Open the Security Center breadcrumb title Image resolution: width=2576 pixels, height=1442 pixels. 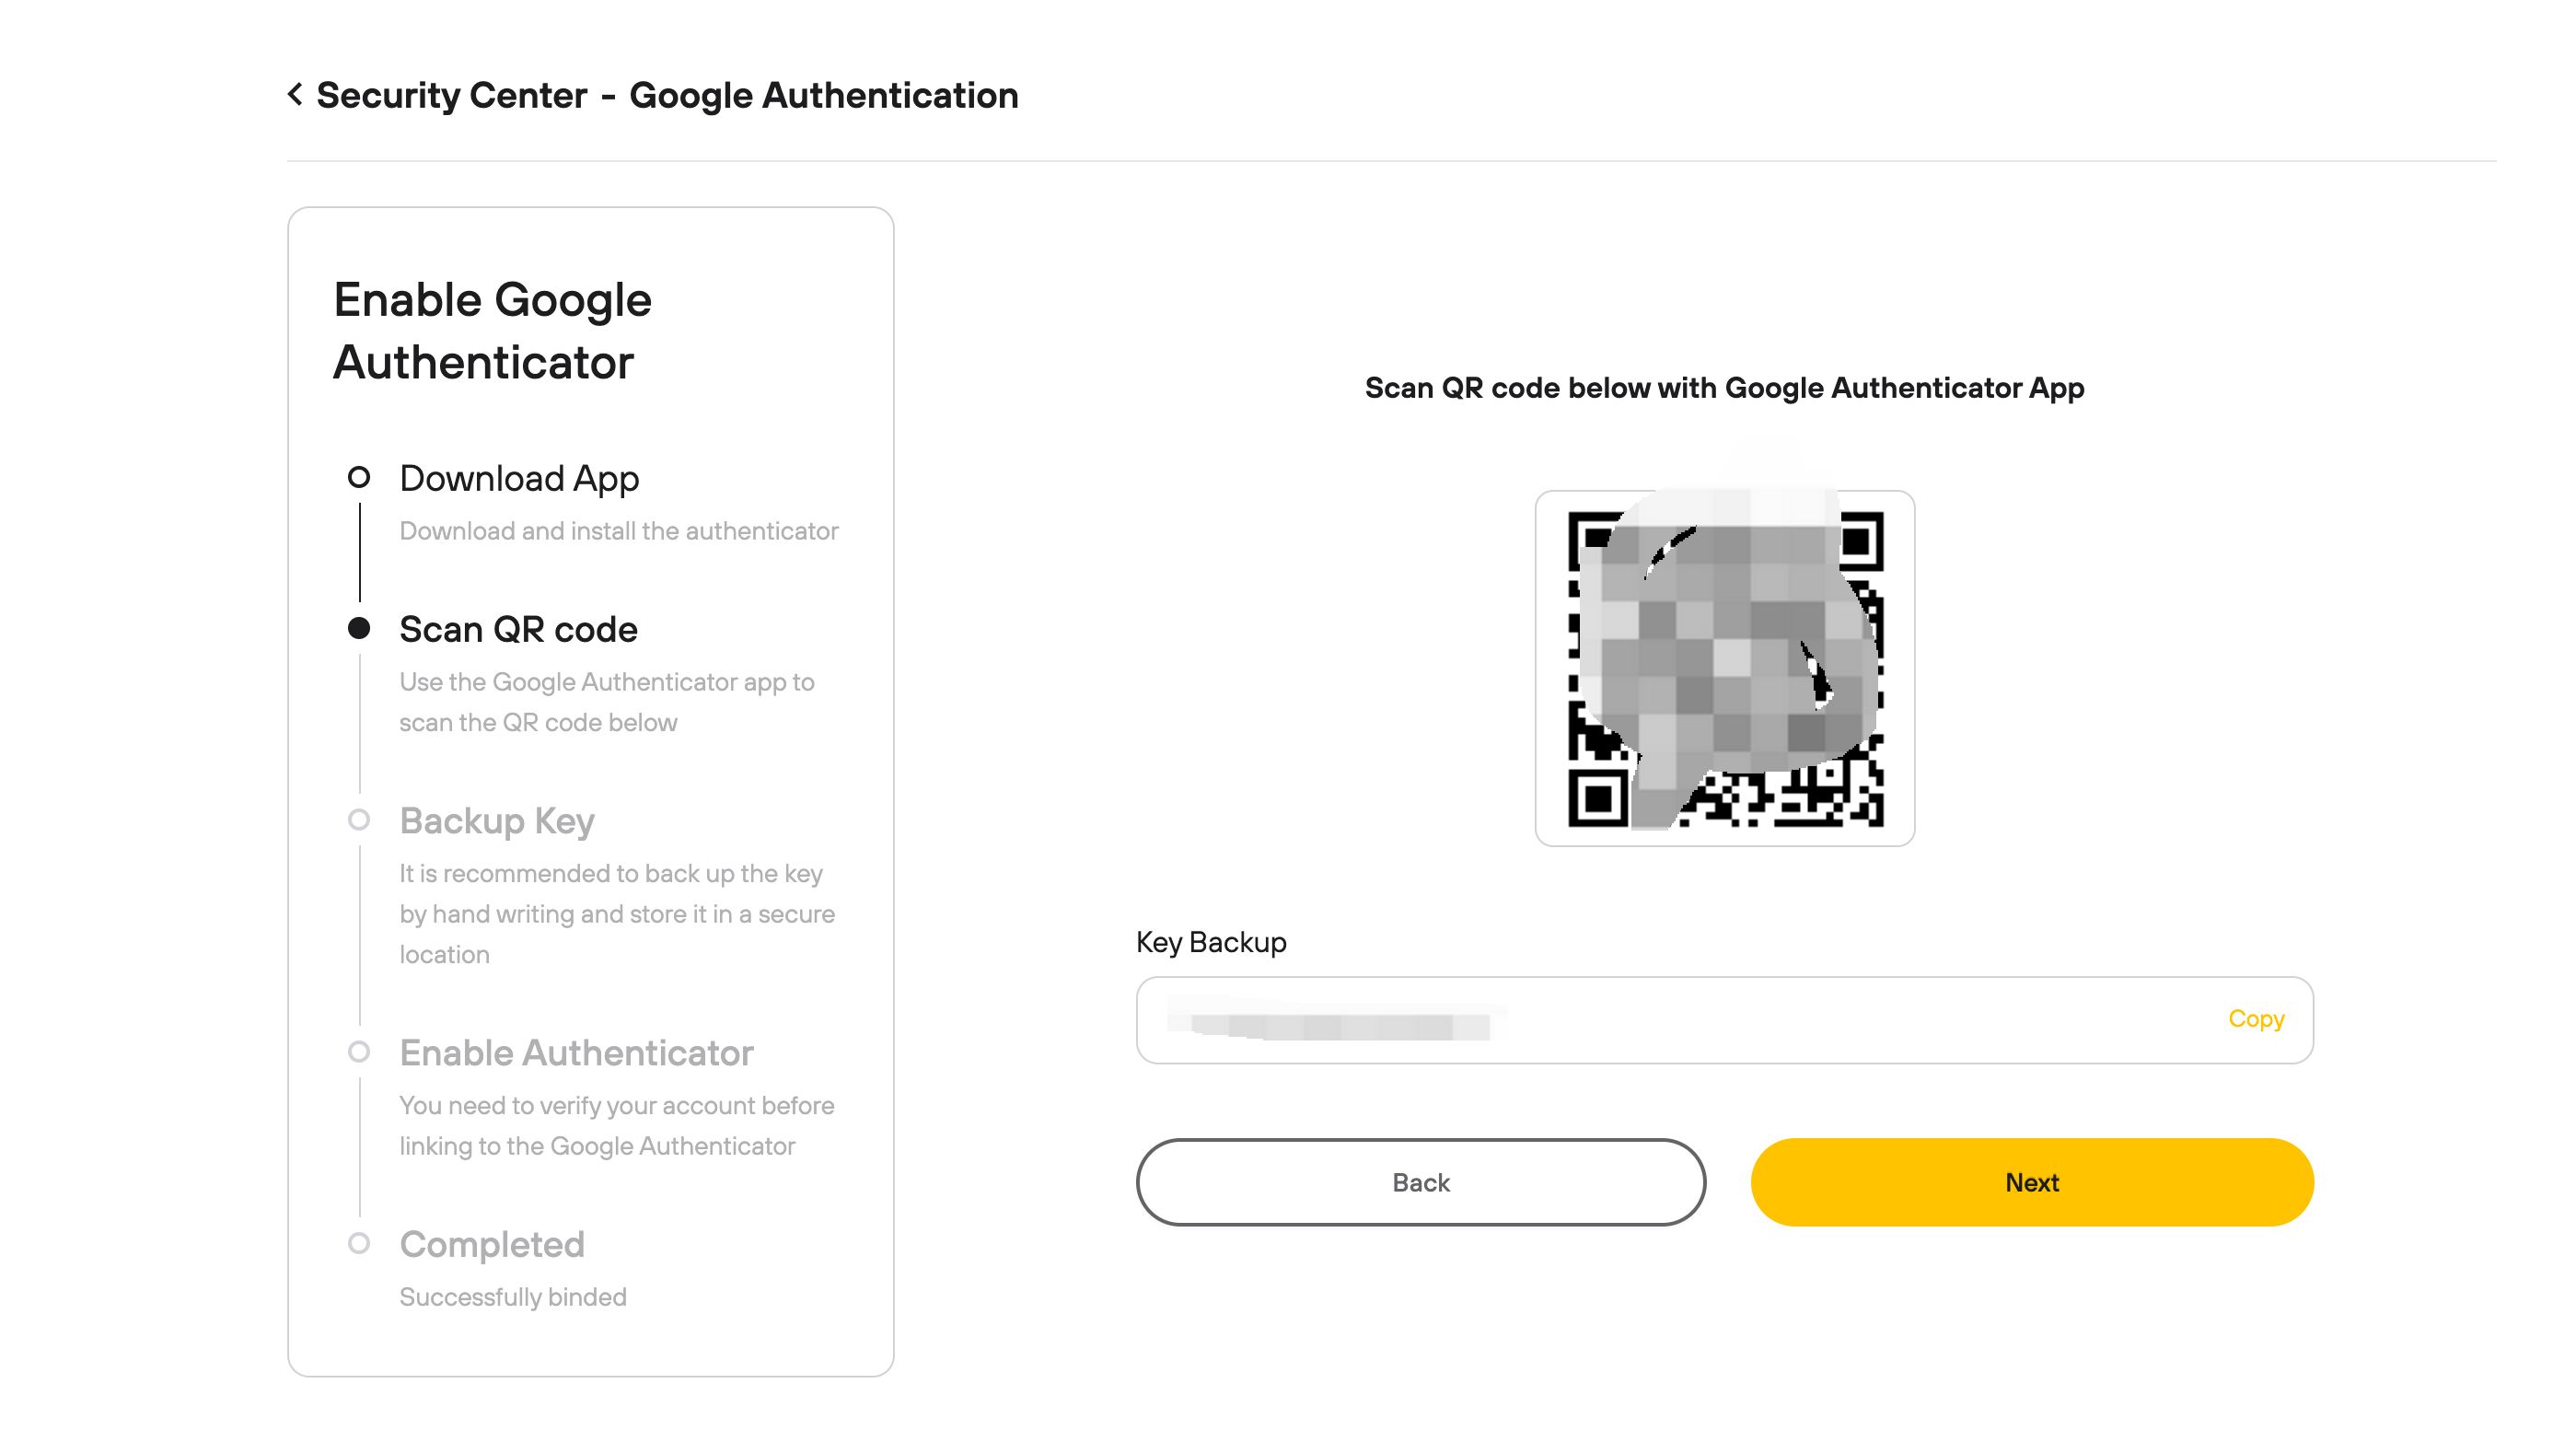tap(452, 95)
